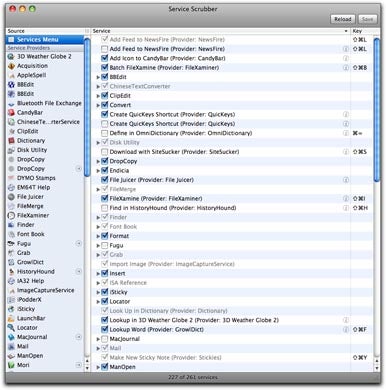Select Services Menu in source list
The width and height of the screenshot is (386, 390).
tap(45, 40)
